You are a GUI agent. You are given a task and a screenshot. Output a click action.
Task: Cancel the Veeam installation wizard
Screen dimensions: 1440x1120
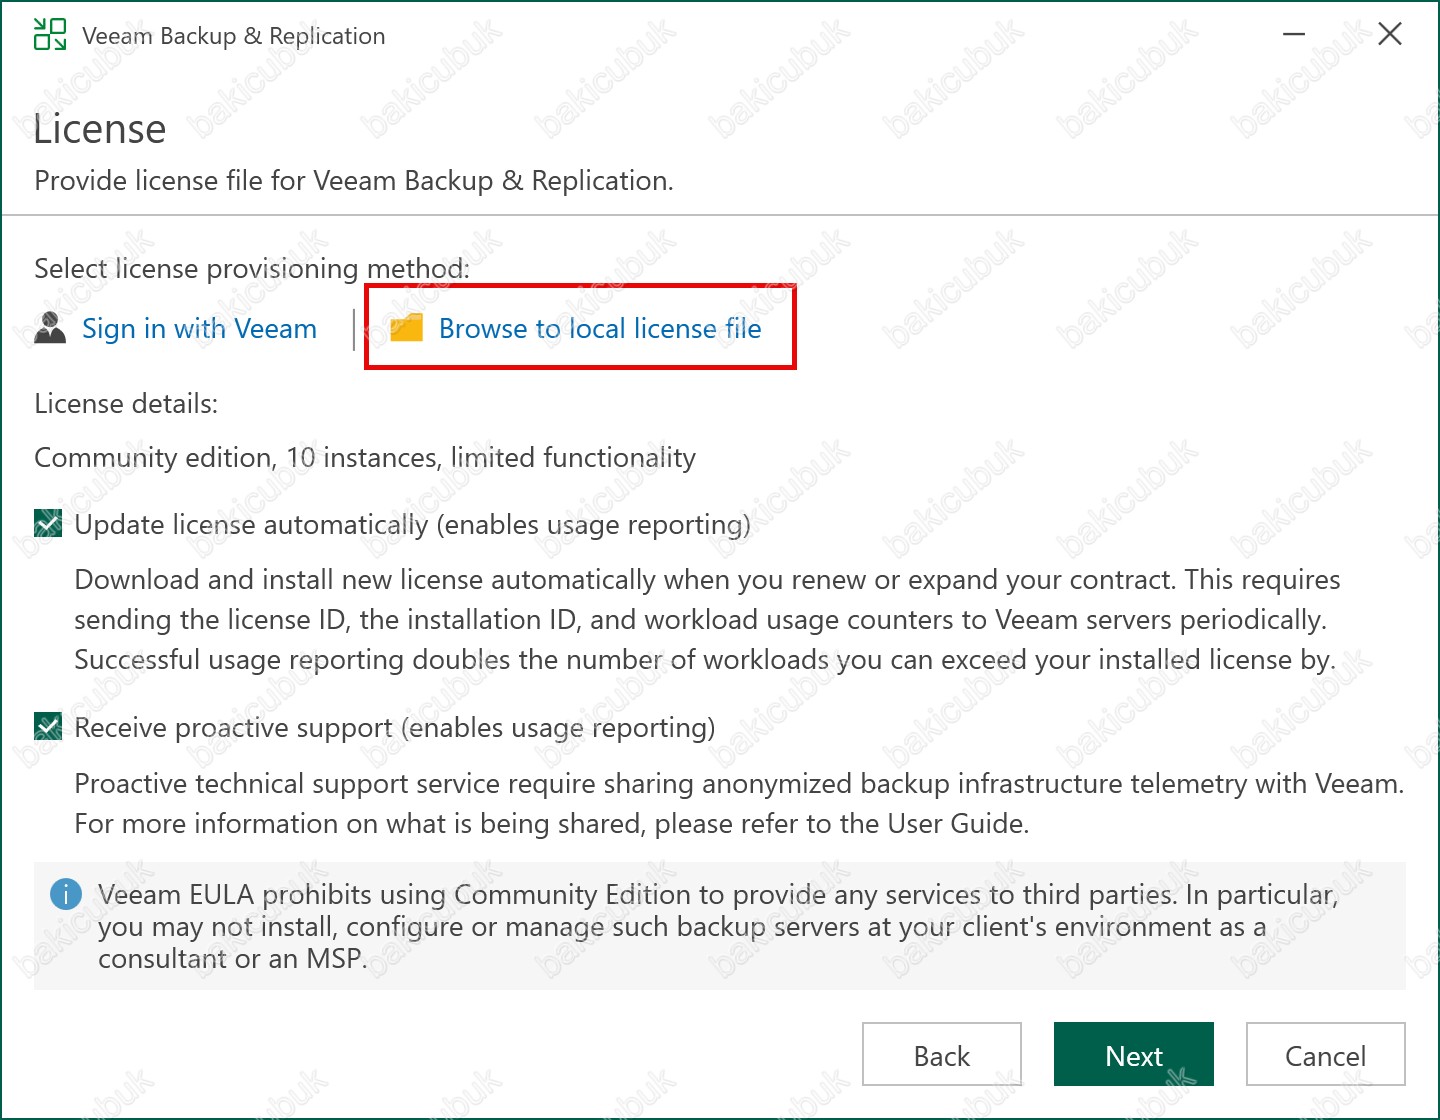[x=1325, y=1055]
